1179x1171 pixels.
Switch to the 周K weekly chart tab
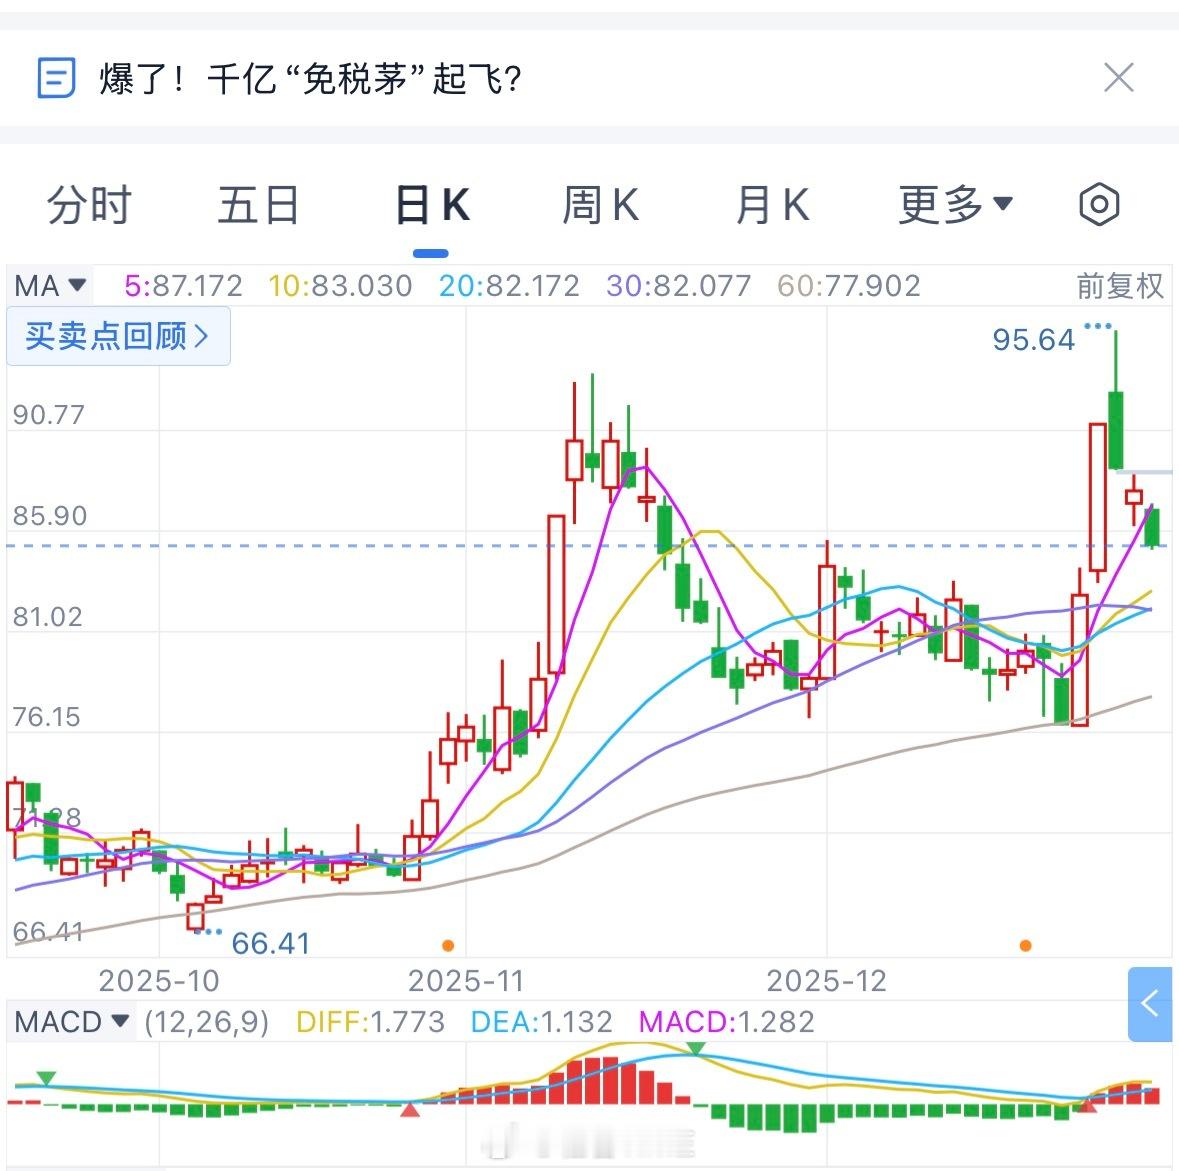click(x=599, y=204)
